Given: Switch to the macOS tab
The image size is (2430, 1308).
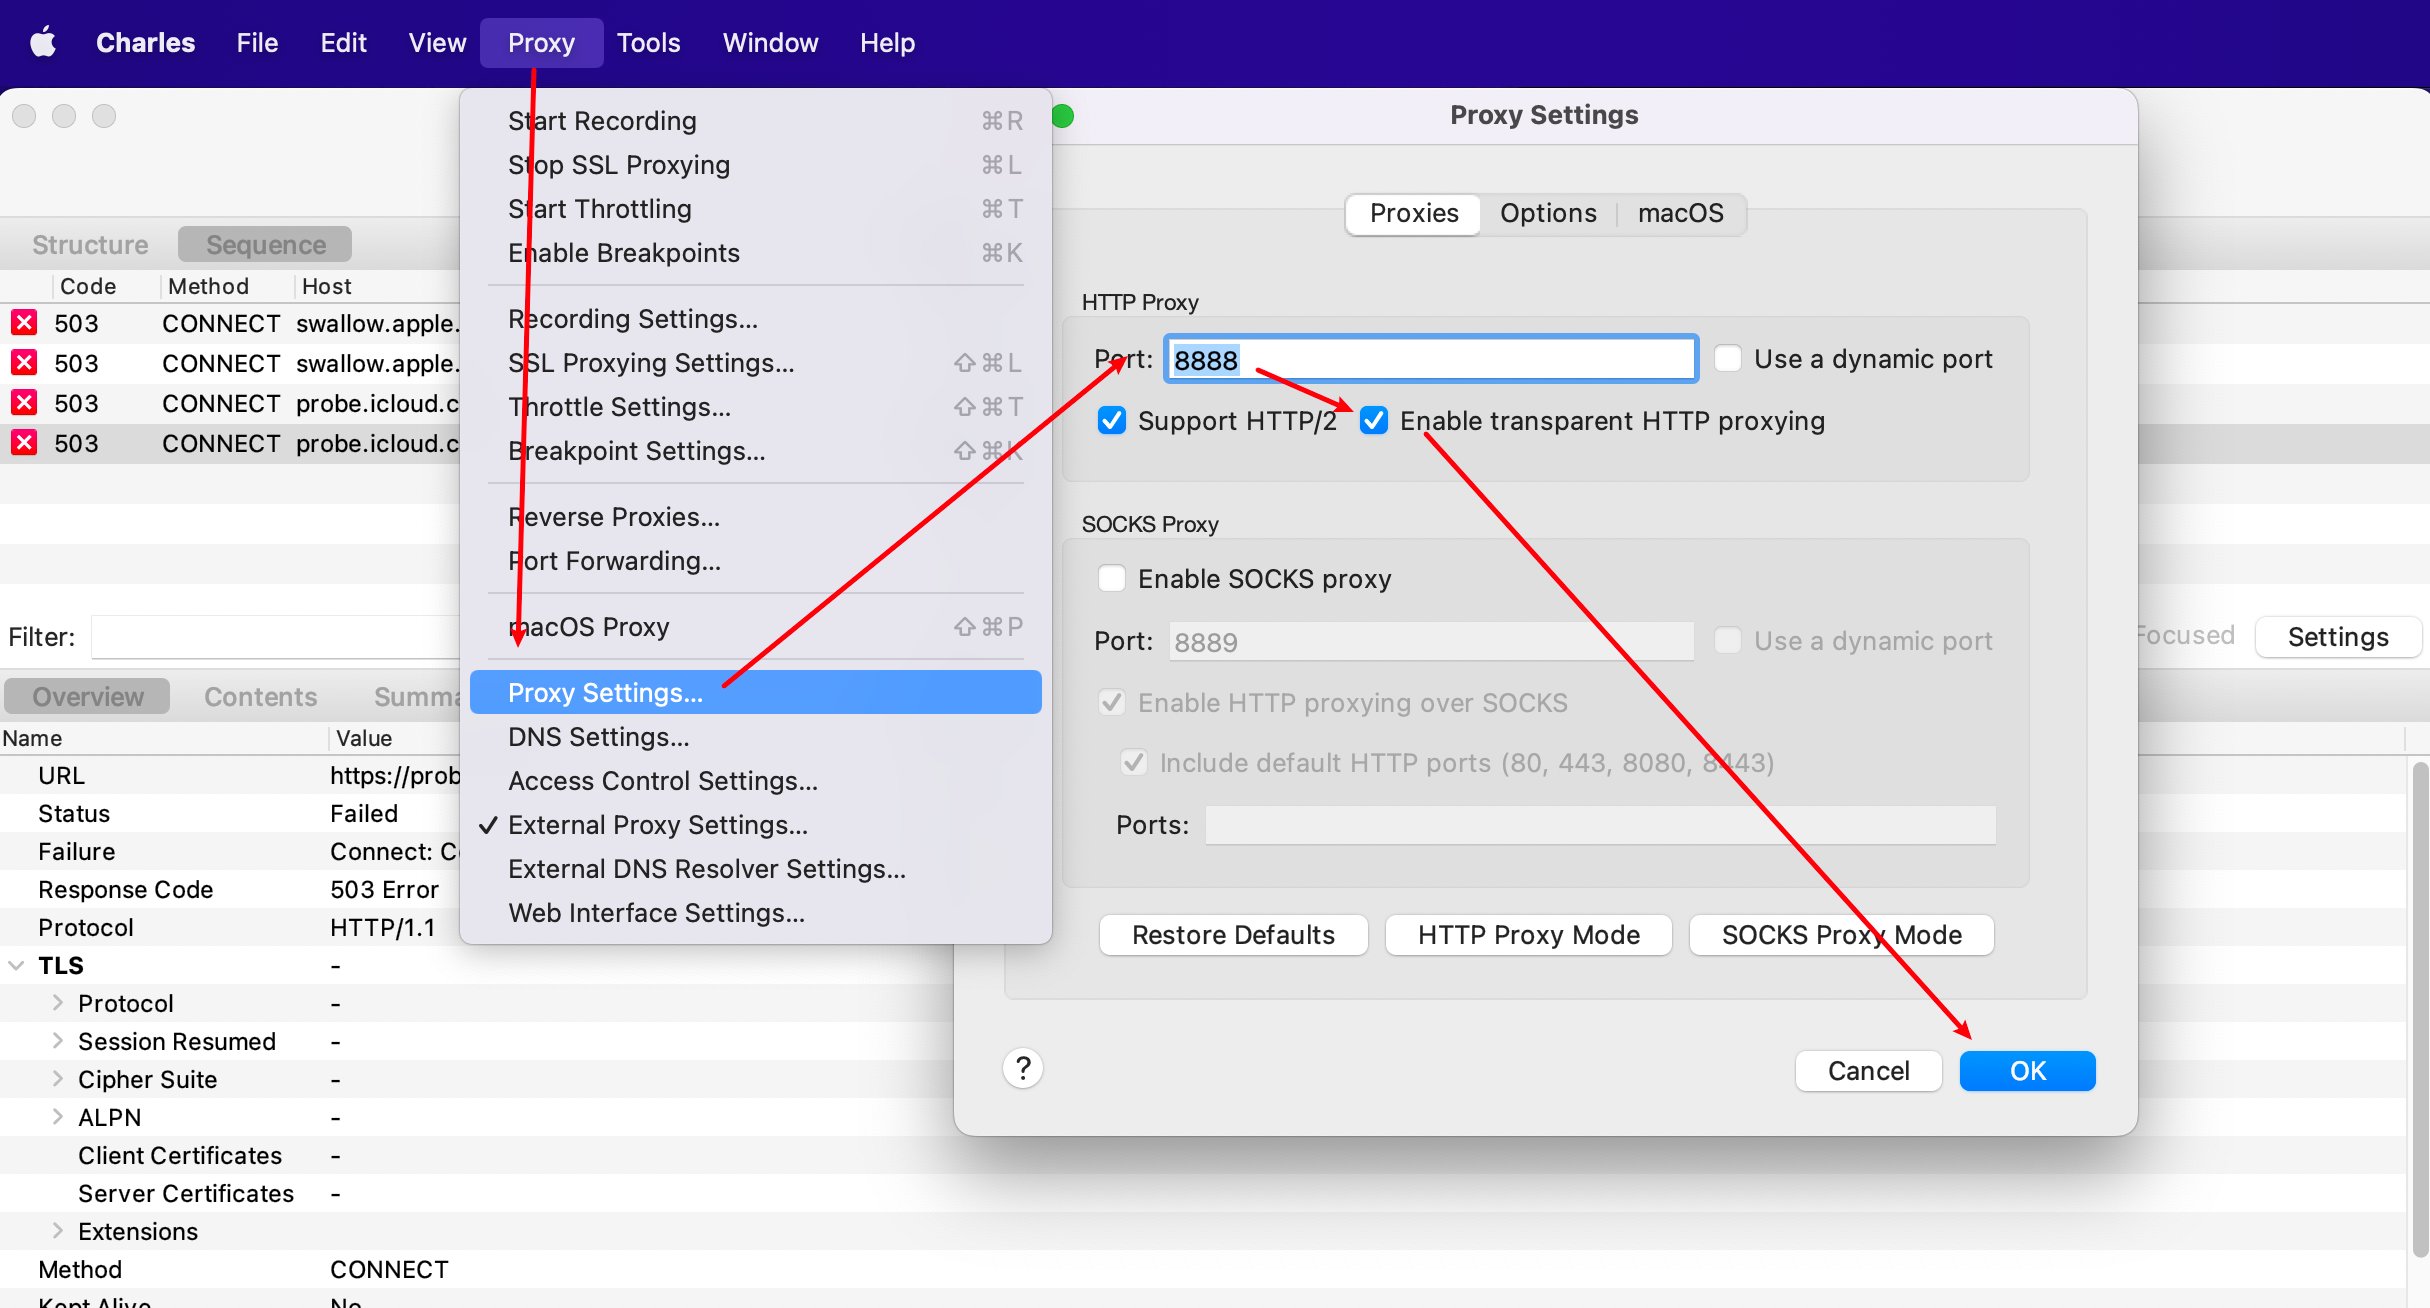Looking at the screenshot, I should pos(1681,214).
